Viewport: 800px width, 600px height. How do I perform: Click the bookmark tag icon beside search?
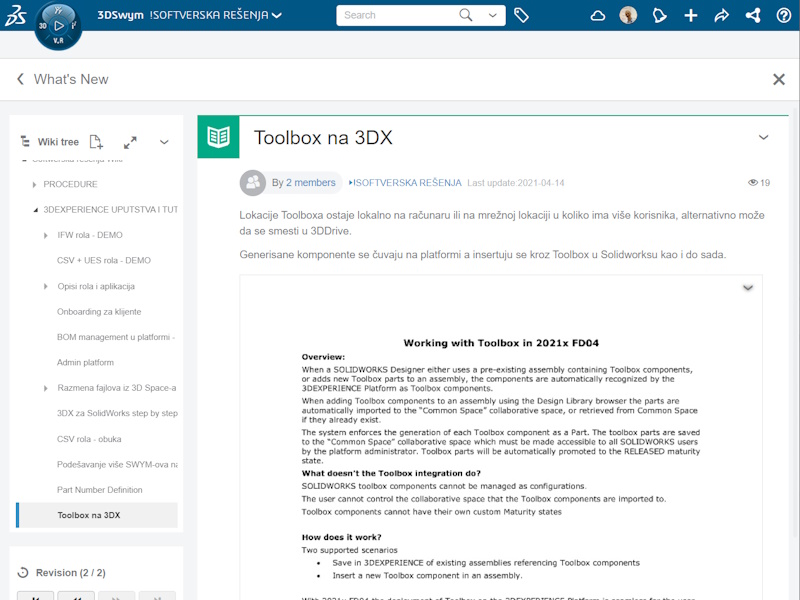point(521,16)
